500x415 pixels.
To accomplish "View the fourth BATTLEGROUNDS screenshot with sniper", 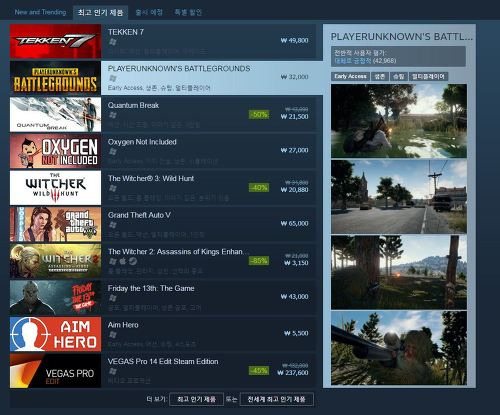I will [399, 348].
